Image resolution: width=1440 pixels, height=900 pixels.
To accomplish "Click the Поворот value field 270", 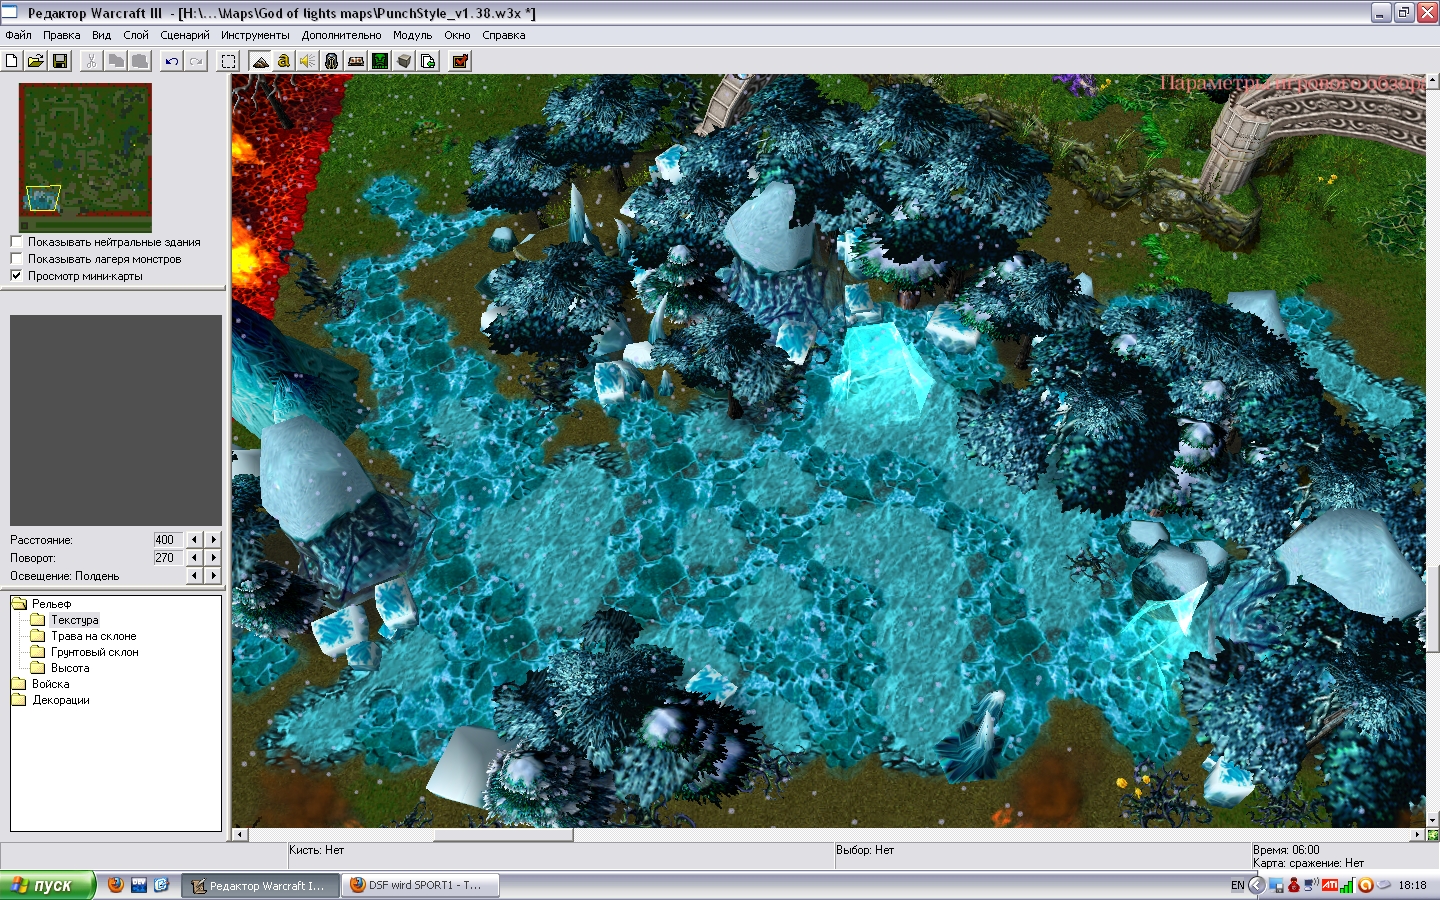I will 168,558.
